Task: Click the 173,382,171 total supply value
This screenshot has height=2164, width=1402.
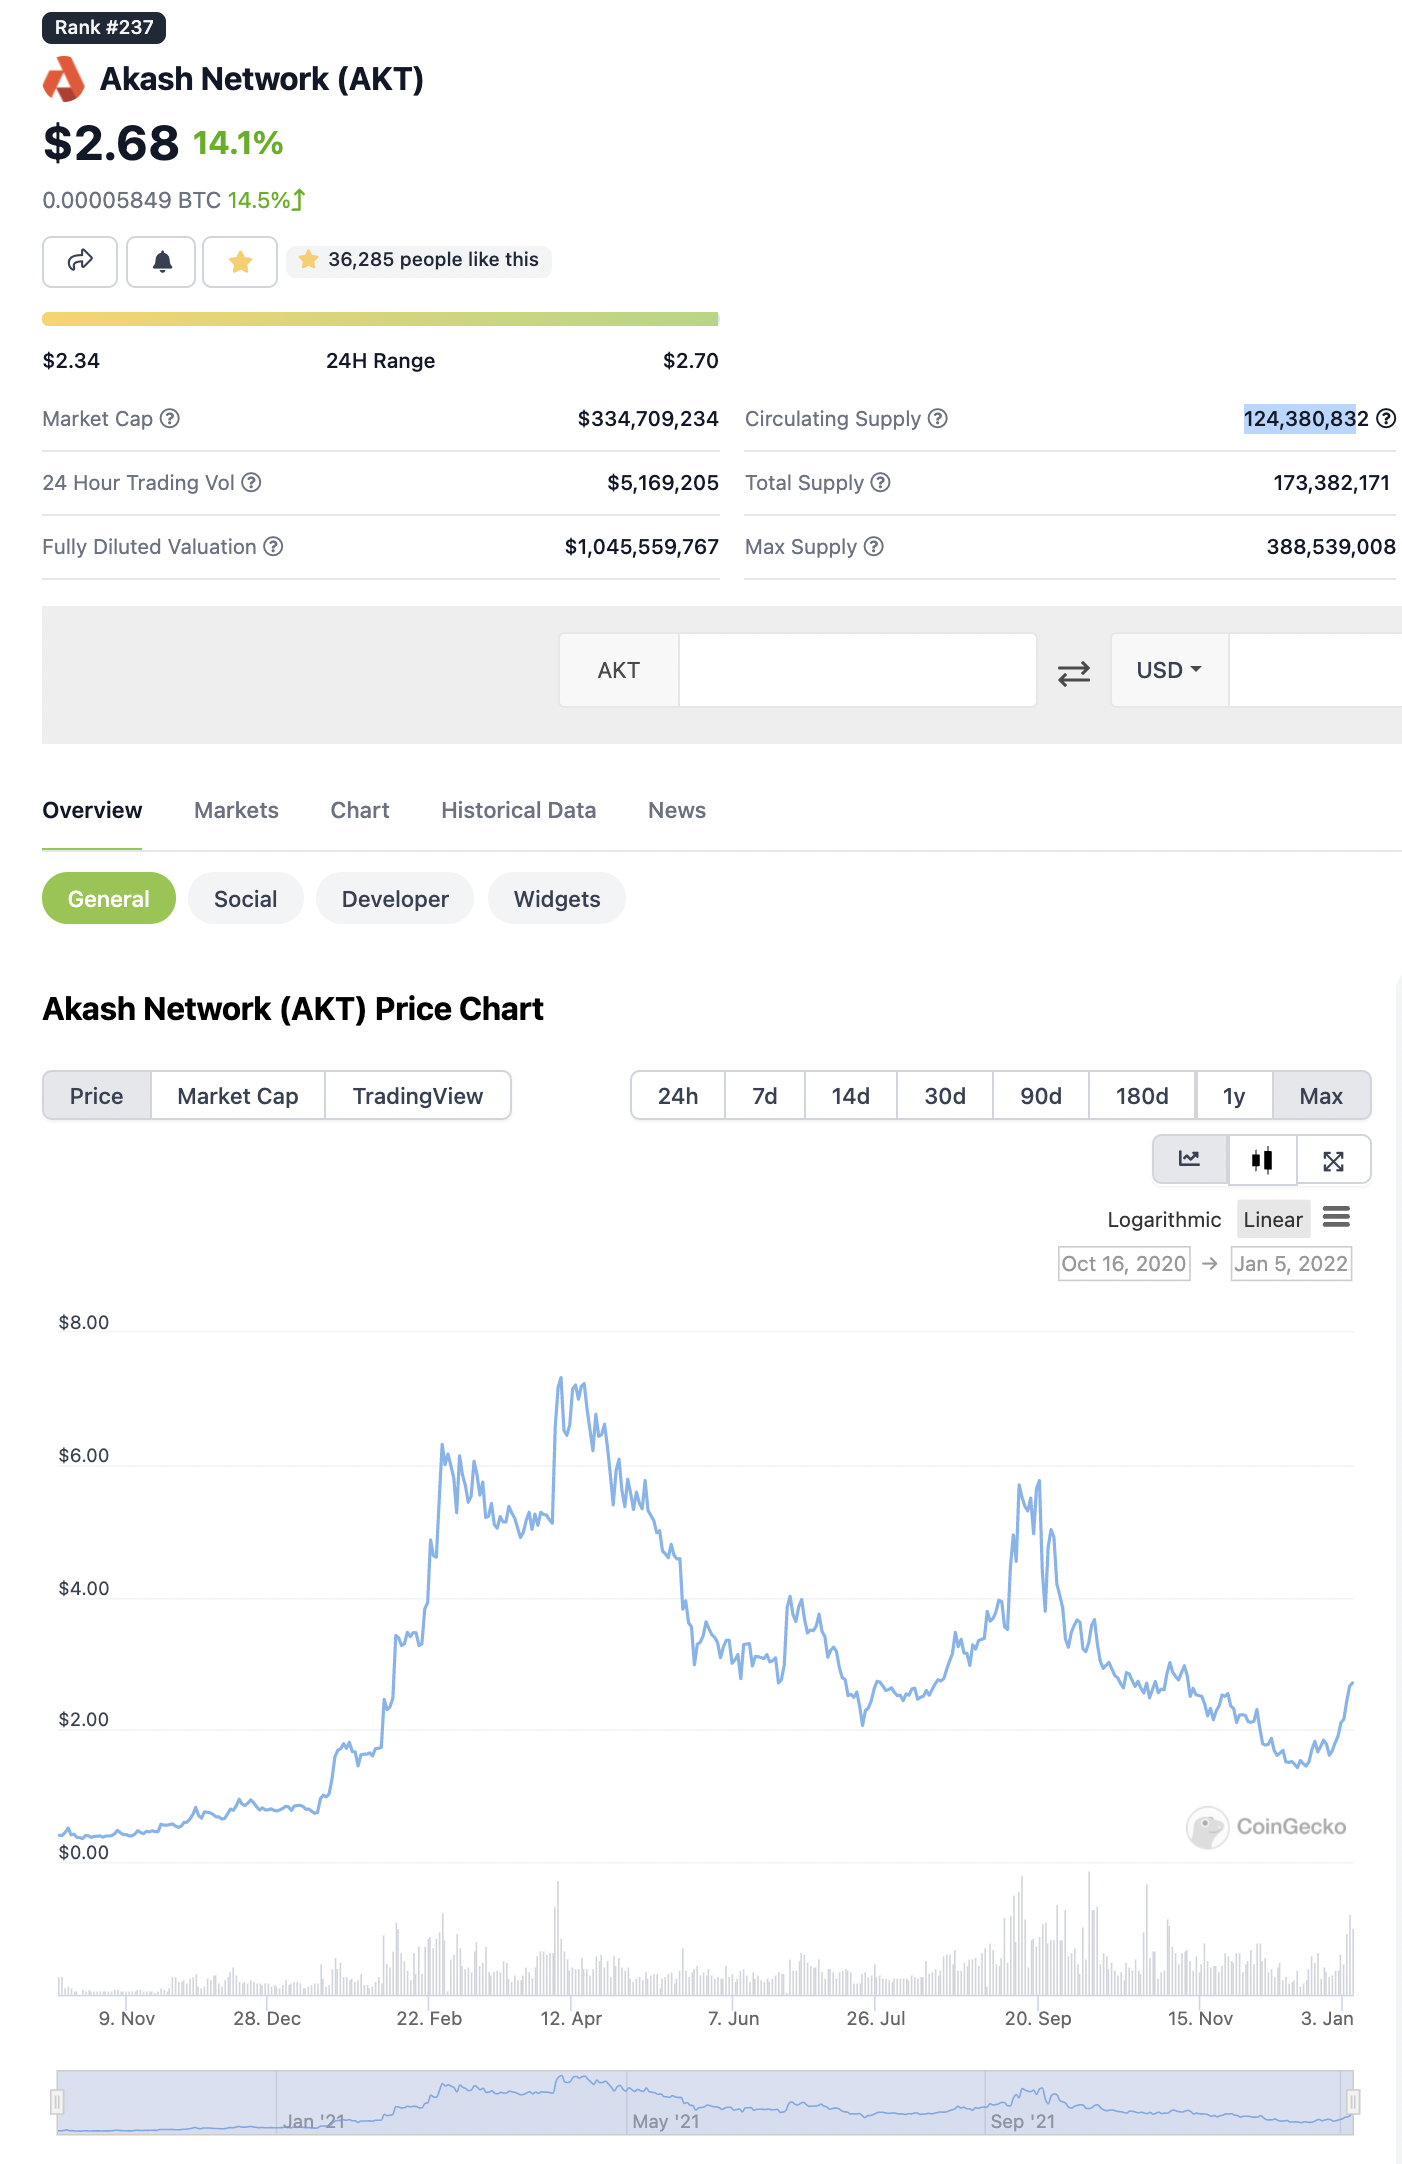Action: (x=1331, y=483)
